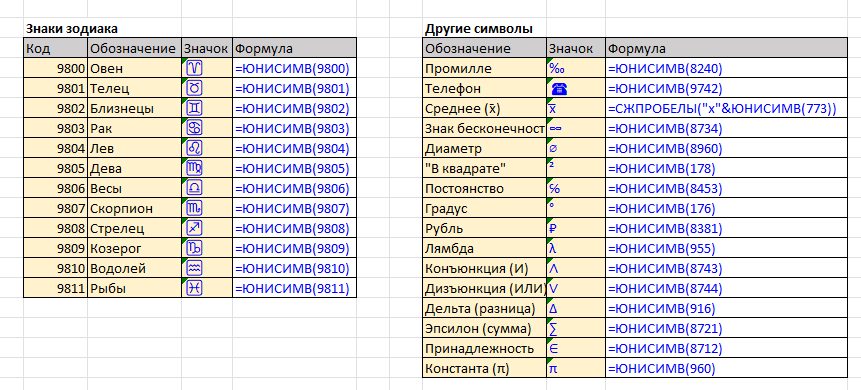This screenshot has width=861, height=390.
Task: Click the symbol next to Постоянство
Action: (x=576, y=188)
